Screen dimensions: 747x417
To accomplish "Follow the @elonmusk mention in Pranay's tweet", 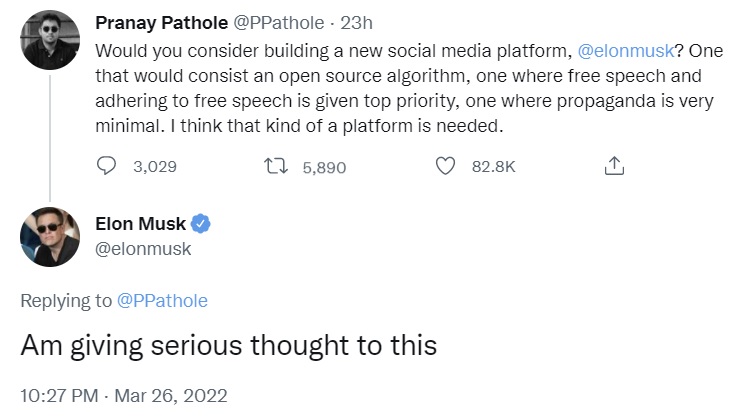I will [625, 50].
